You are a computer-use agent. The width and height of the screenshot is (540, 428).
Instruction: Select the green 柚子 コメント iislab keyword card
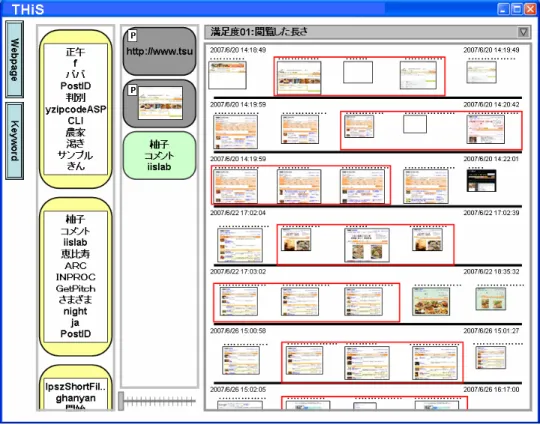coord(159,155)
